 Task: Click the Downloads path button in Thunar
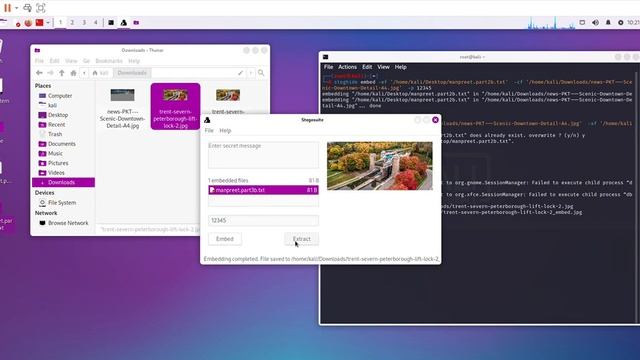pyautogui.click(x=132, y=73)
